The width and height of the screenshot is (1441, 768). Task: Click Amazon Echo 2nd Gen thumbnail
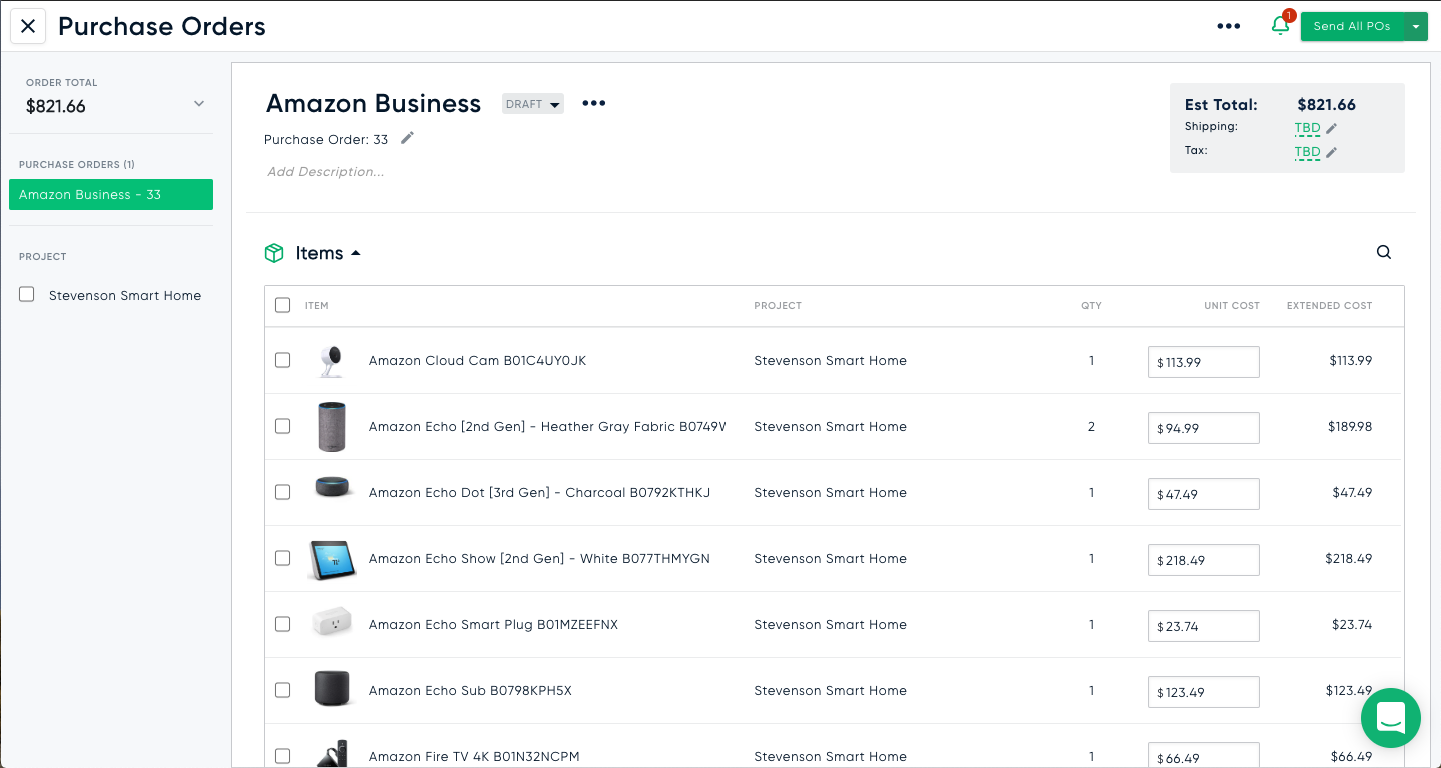(332, 427)
